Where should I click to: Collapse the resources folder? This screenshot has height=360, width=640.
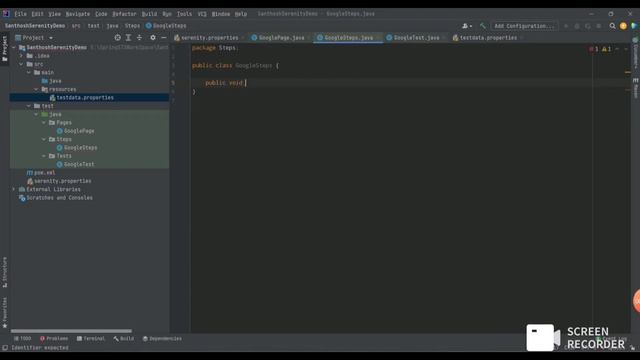36,89
